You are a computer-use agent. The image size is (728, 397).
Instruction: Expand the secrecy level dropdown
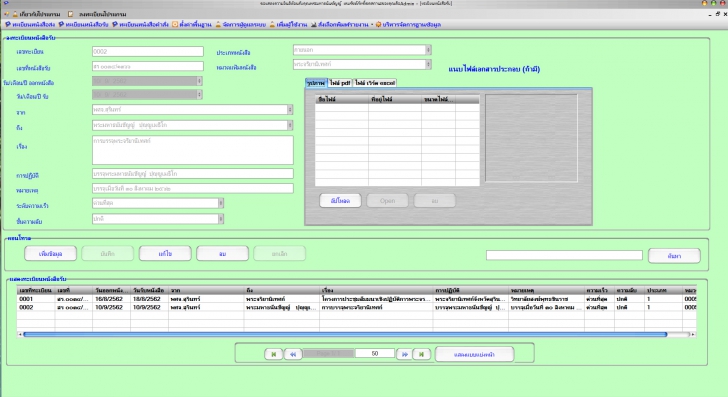click(x=221, y=219)
